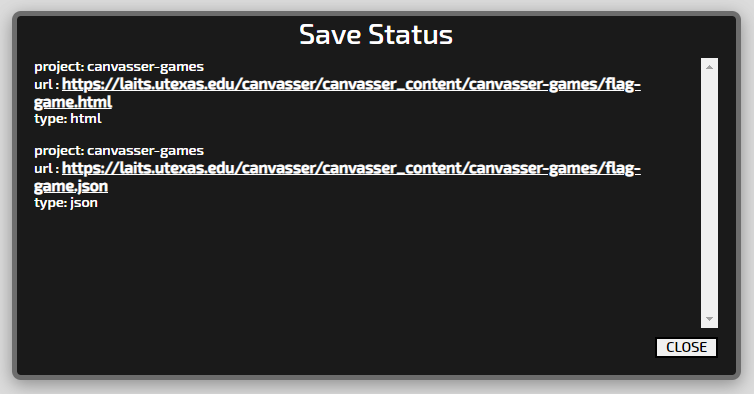Click 'canvasser-games' project name in html entry
Viewport: 754px width, 394px height.
[146, 66]
